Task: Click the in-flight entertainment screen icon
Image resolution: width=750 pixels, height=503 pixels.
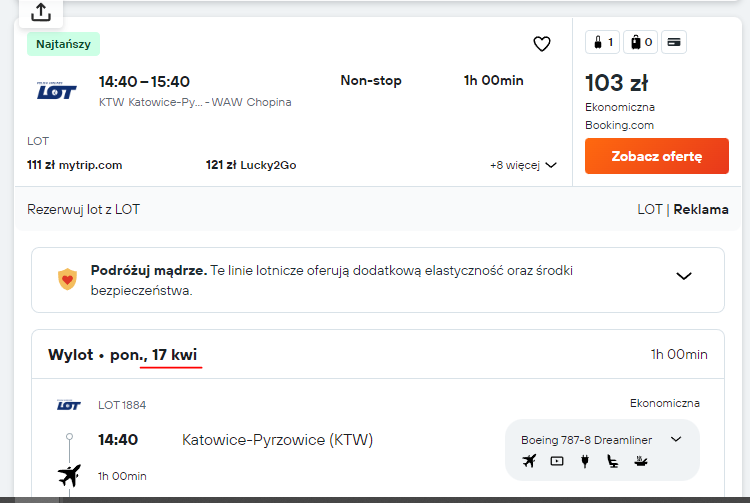Action: click(557, 461)
